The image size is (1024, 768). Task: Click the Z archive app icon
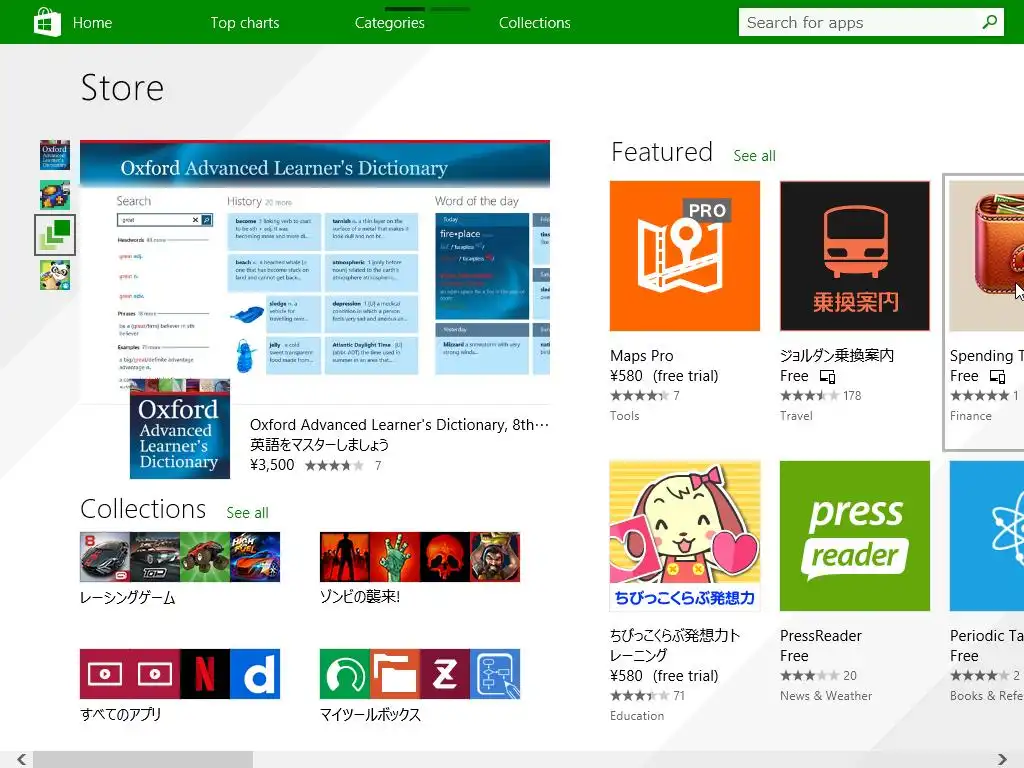pos(445,674)
